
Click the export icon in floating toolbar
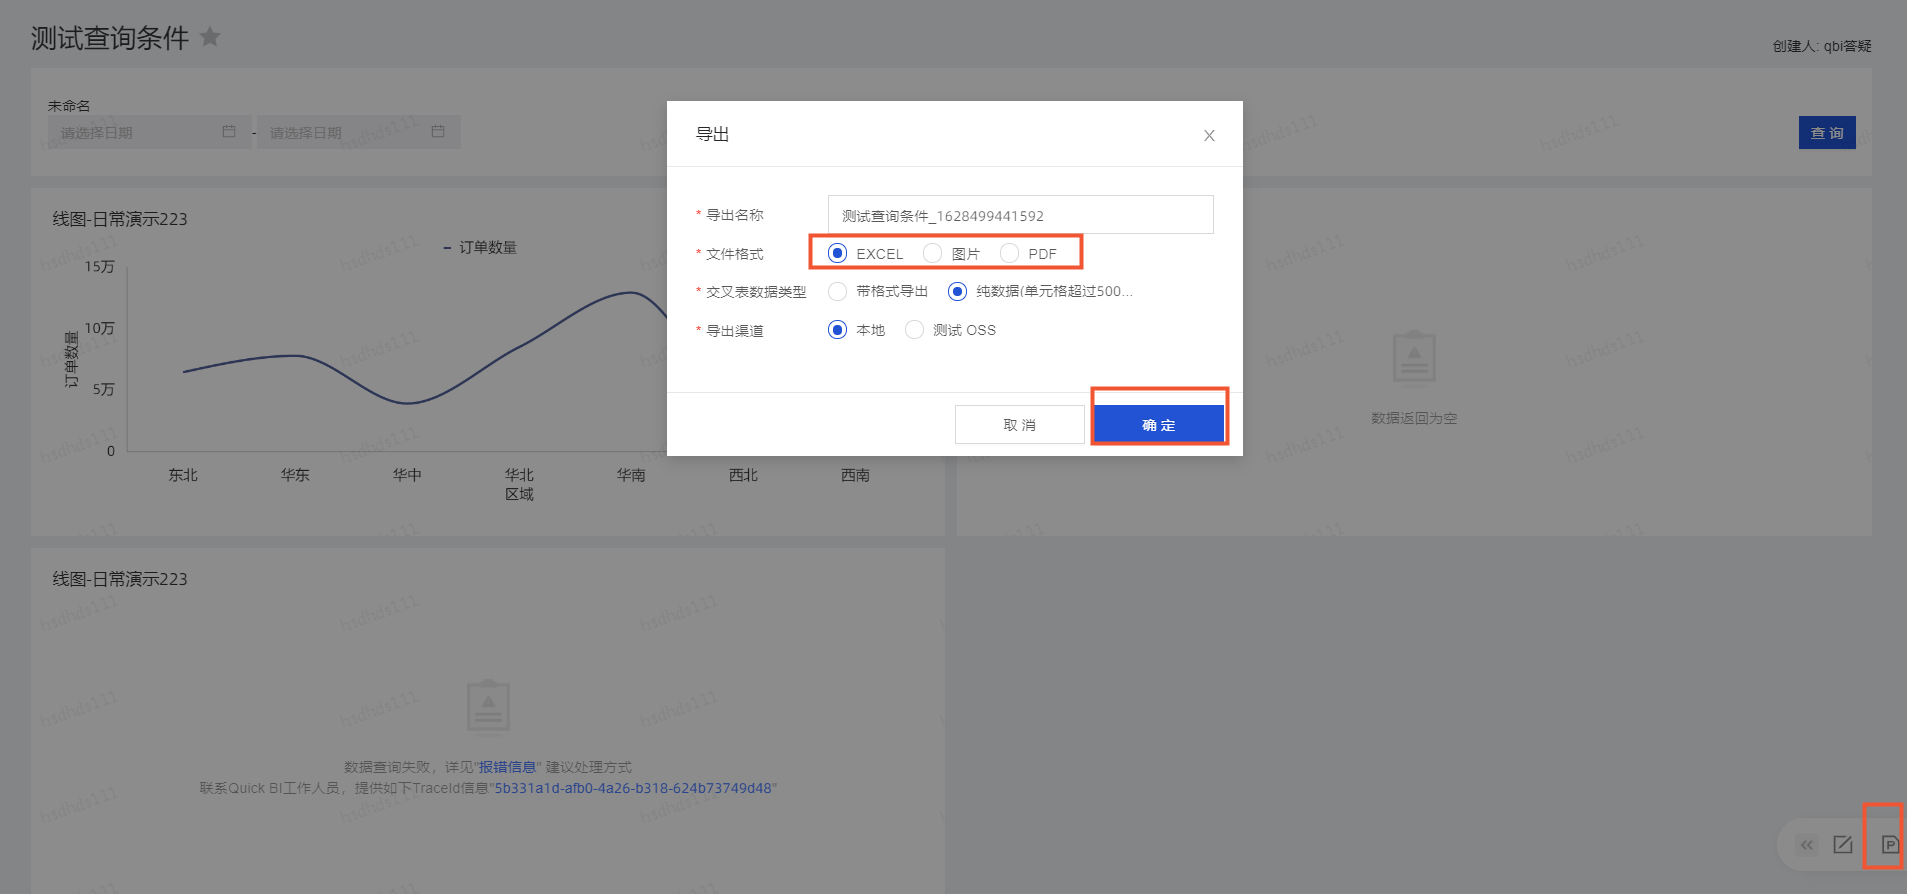coord(1889,845)
